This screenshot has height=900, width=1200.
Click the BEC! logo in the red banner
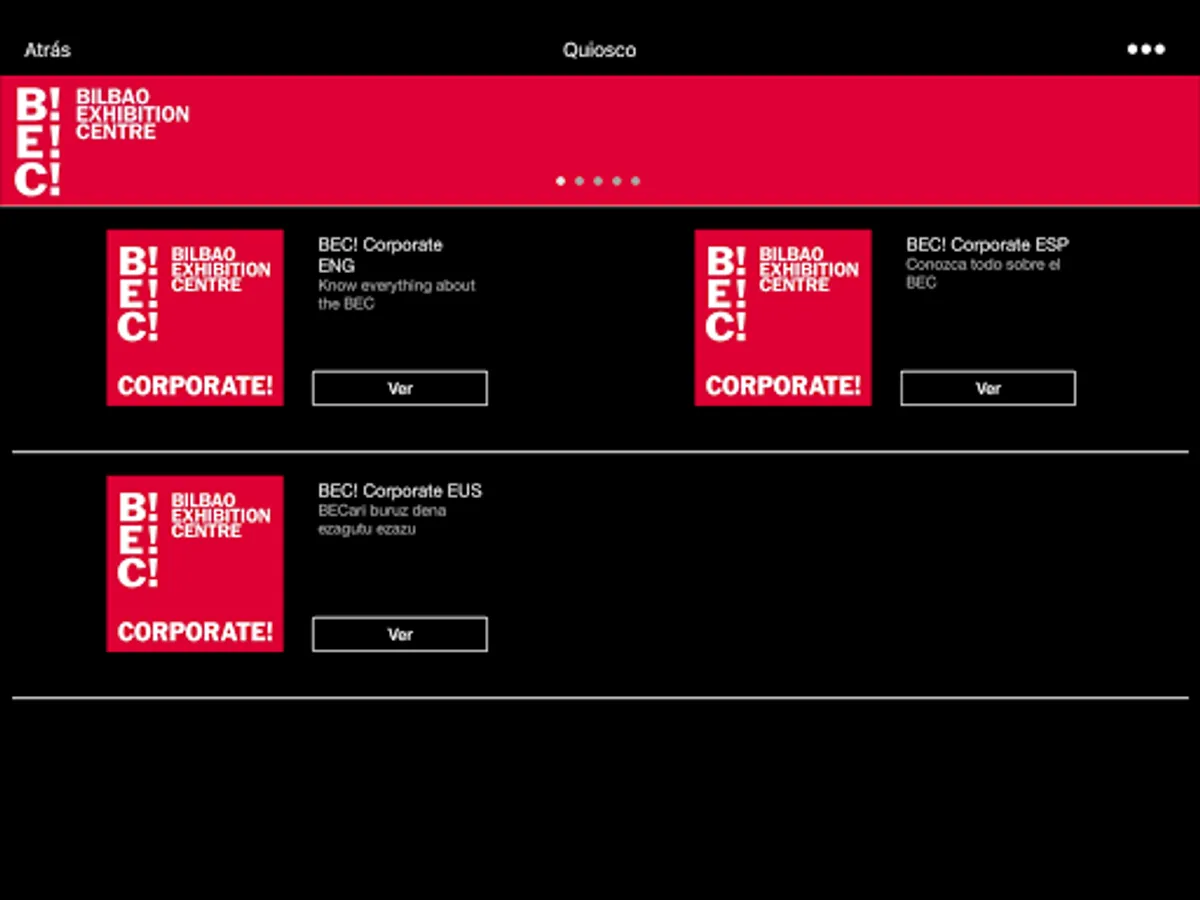point(38,142)
